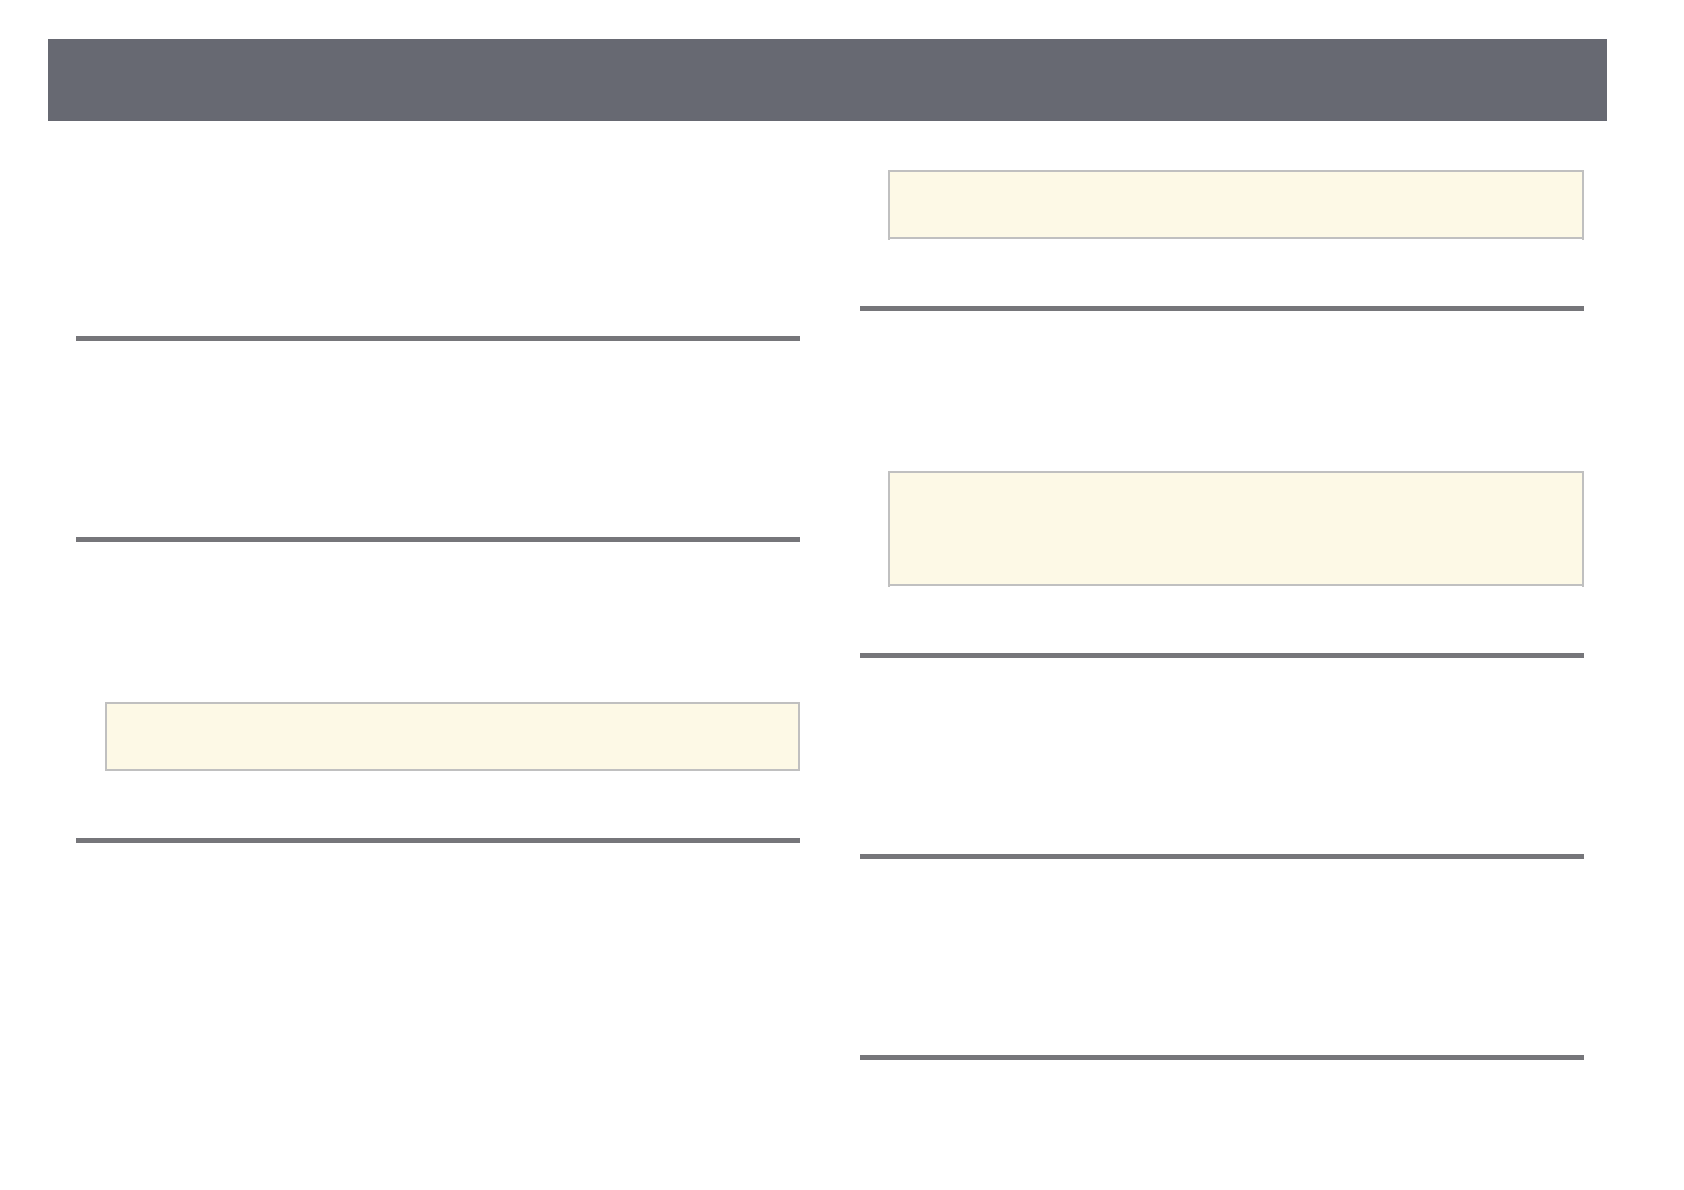Select right-column divider just below tall cream box

[x=1221, y=656]
